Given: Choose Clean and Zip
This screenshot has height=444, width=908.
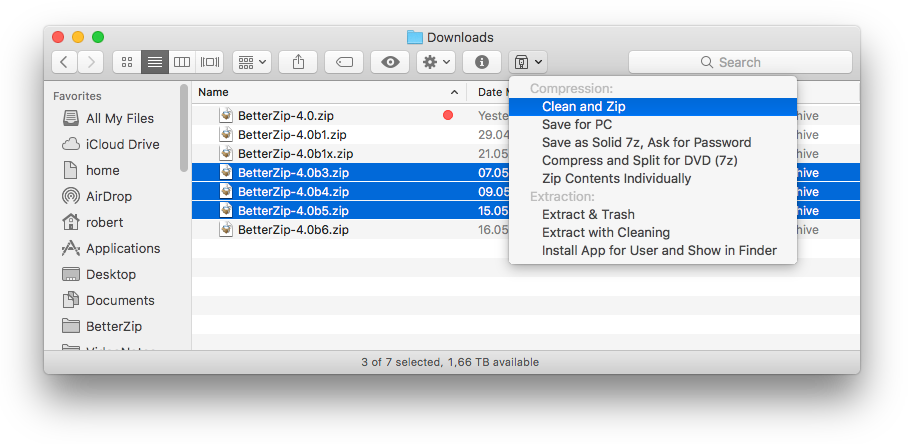Looking at the screenshot, I should 653,107.
